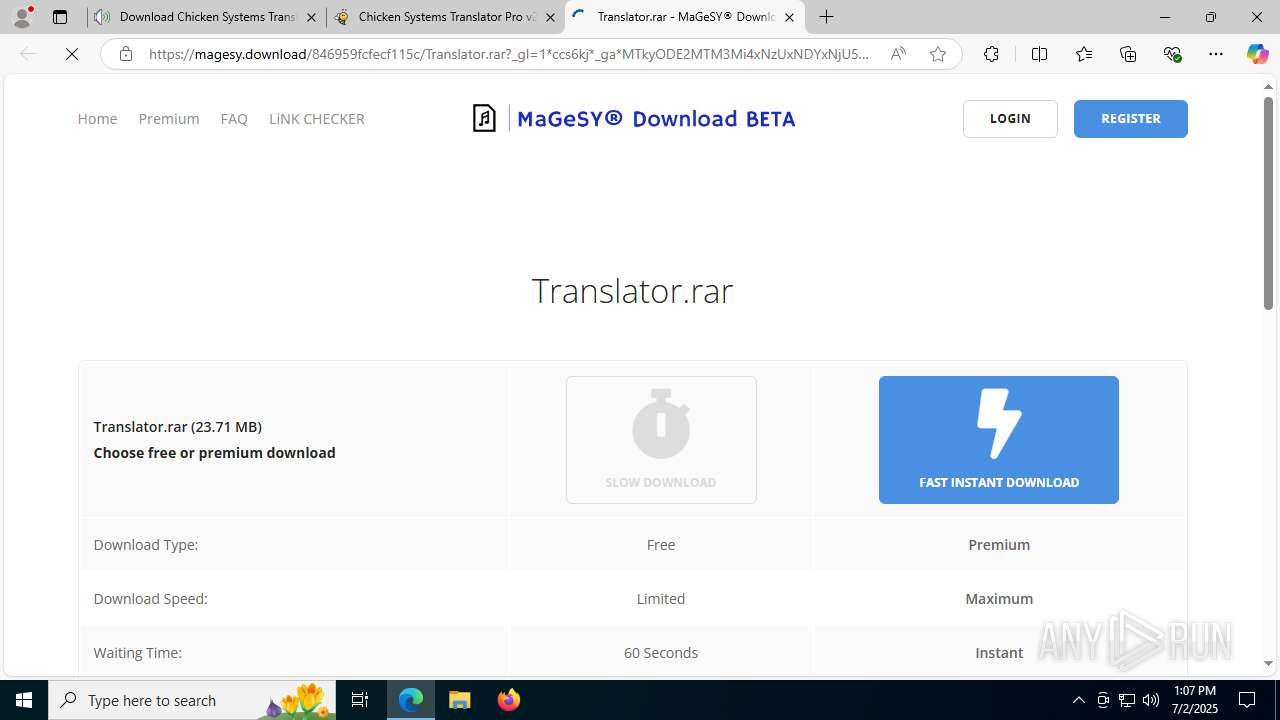Open Task View on the taskbar
This screenshot has height=720, width=1280.
360,700
